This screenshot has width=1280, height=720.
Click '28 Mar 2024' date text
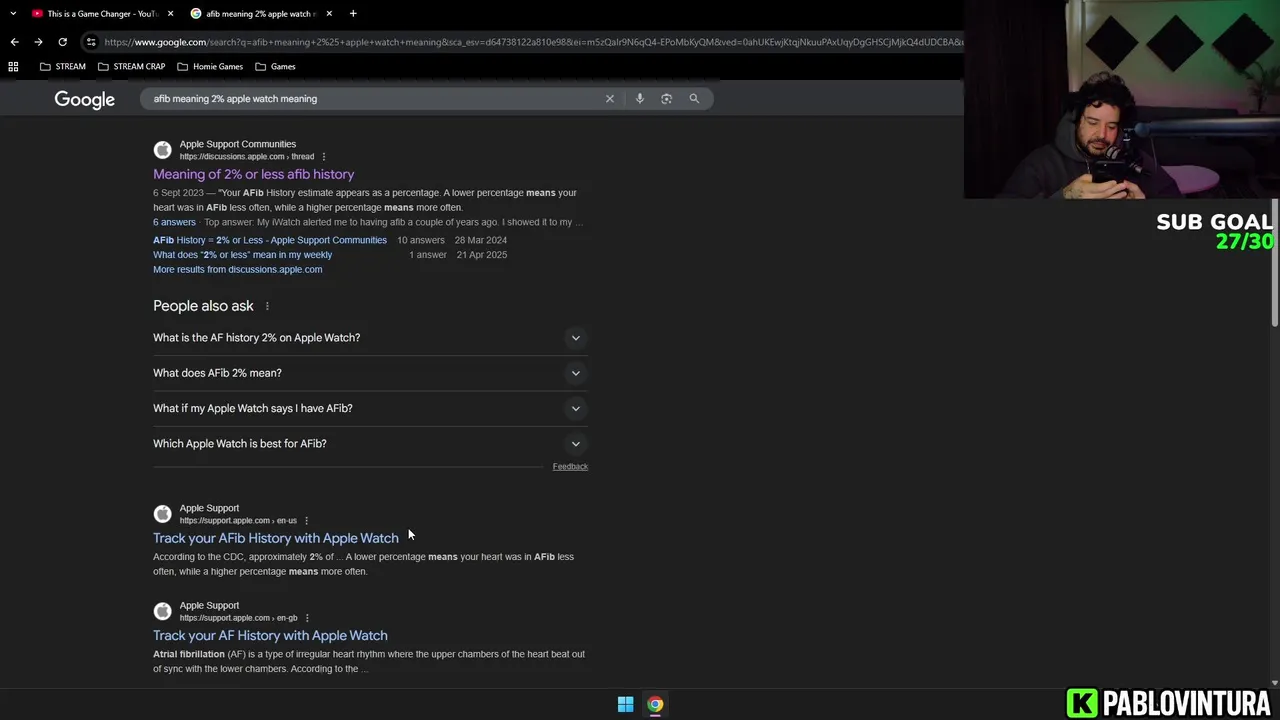481,240
